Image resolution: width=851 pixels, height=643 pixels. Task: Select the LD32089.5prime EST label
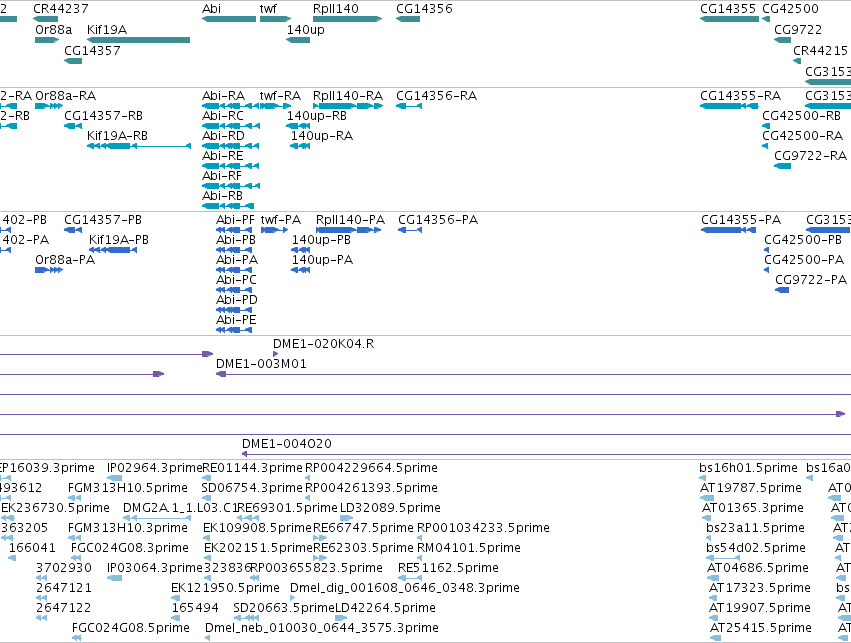click(390, 508)
